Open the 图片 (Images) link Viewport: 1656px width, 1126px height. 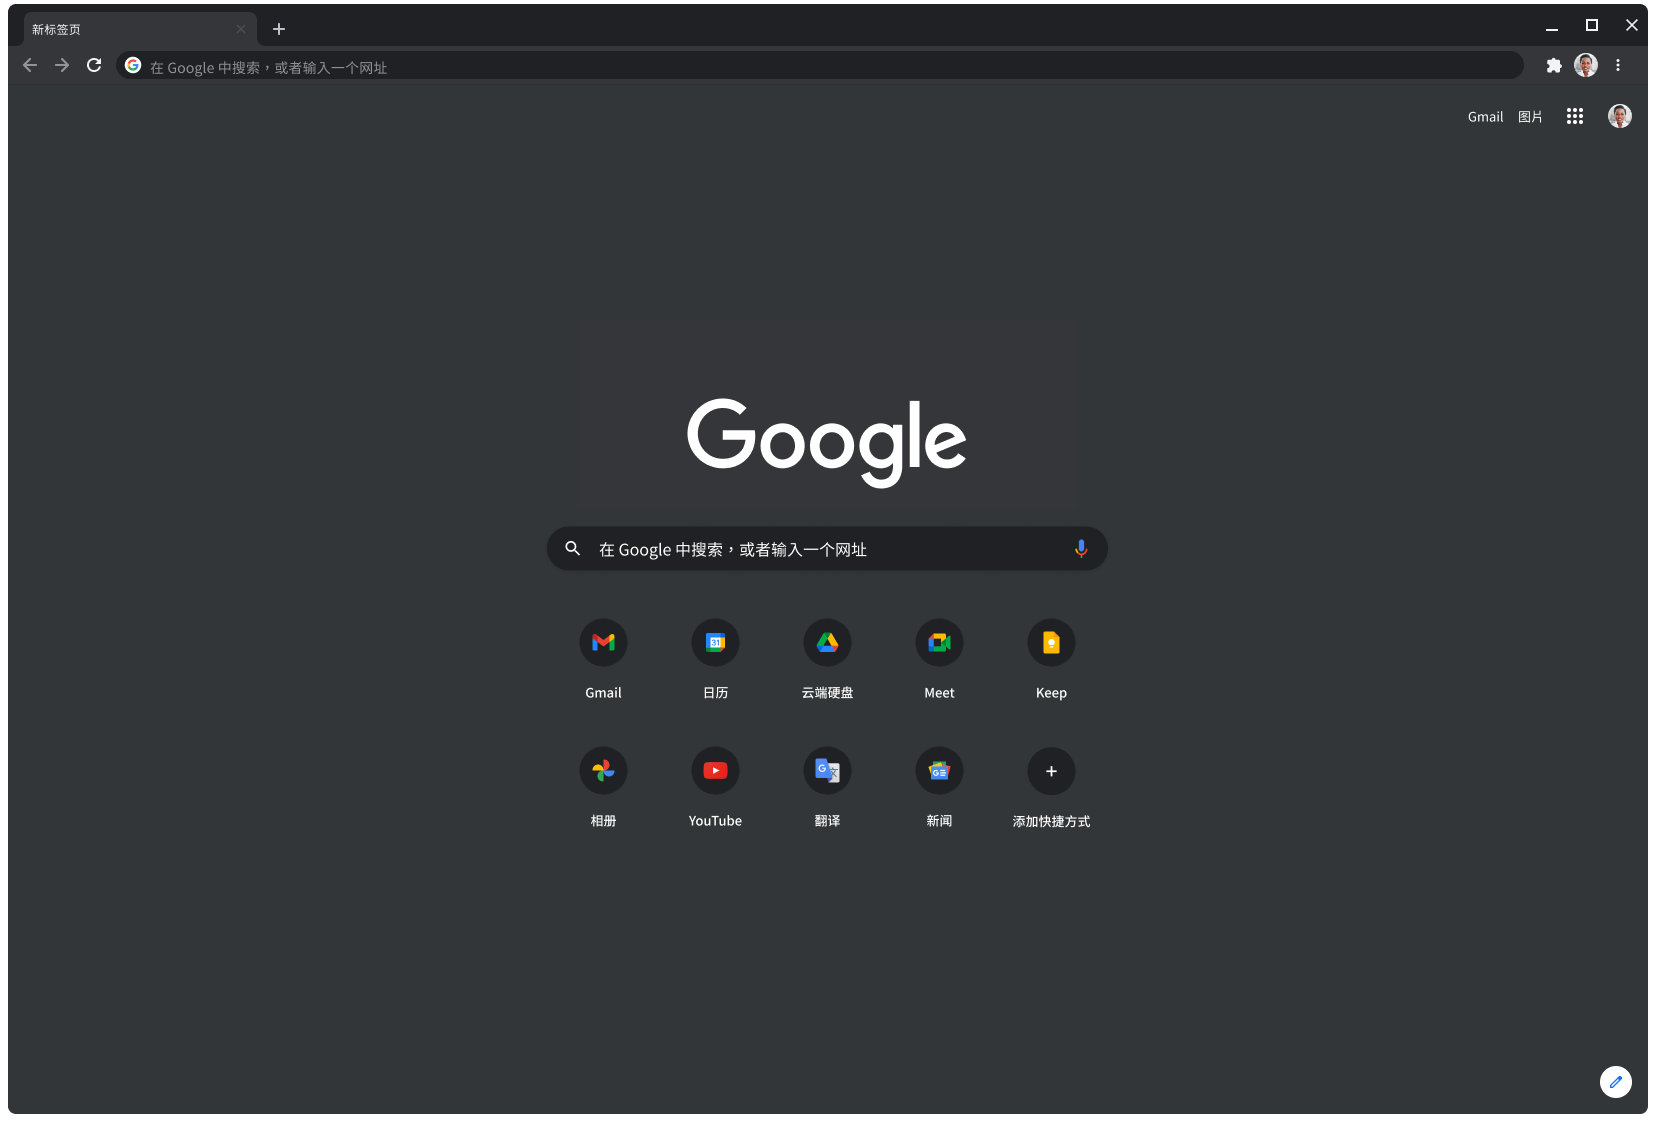pyautogui.click(x=1529, y=116)
